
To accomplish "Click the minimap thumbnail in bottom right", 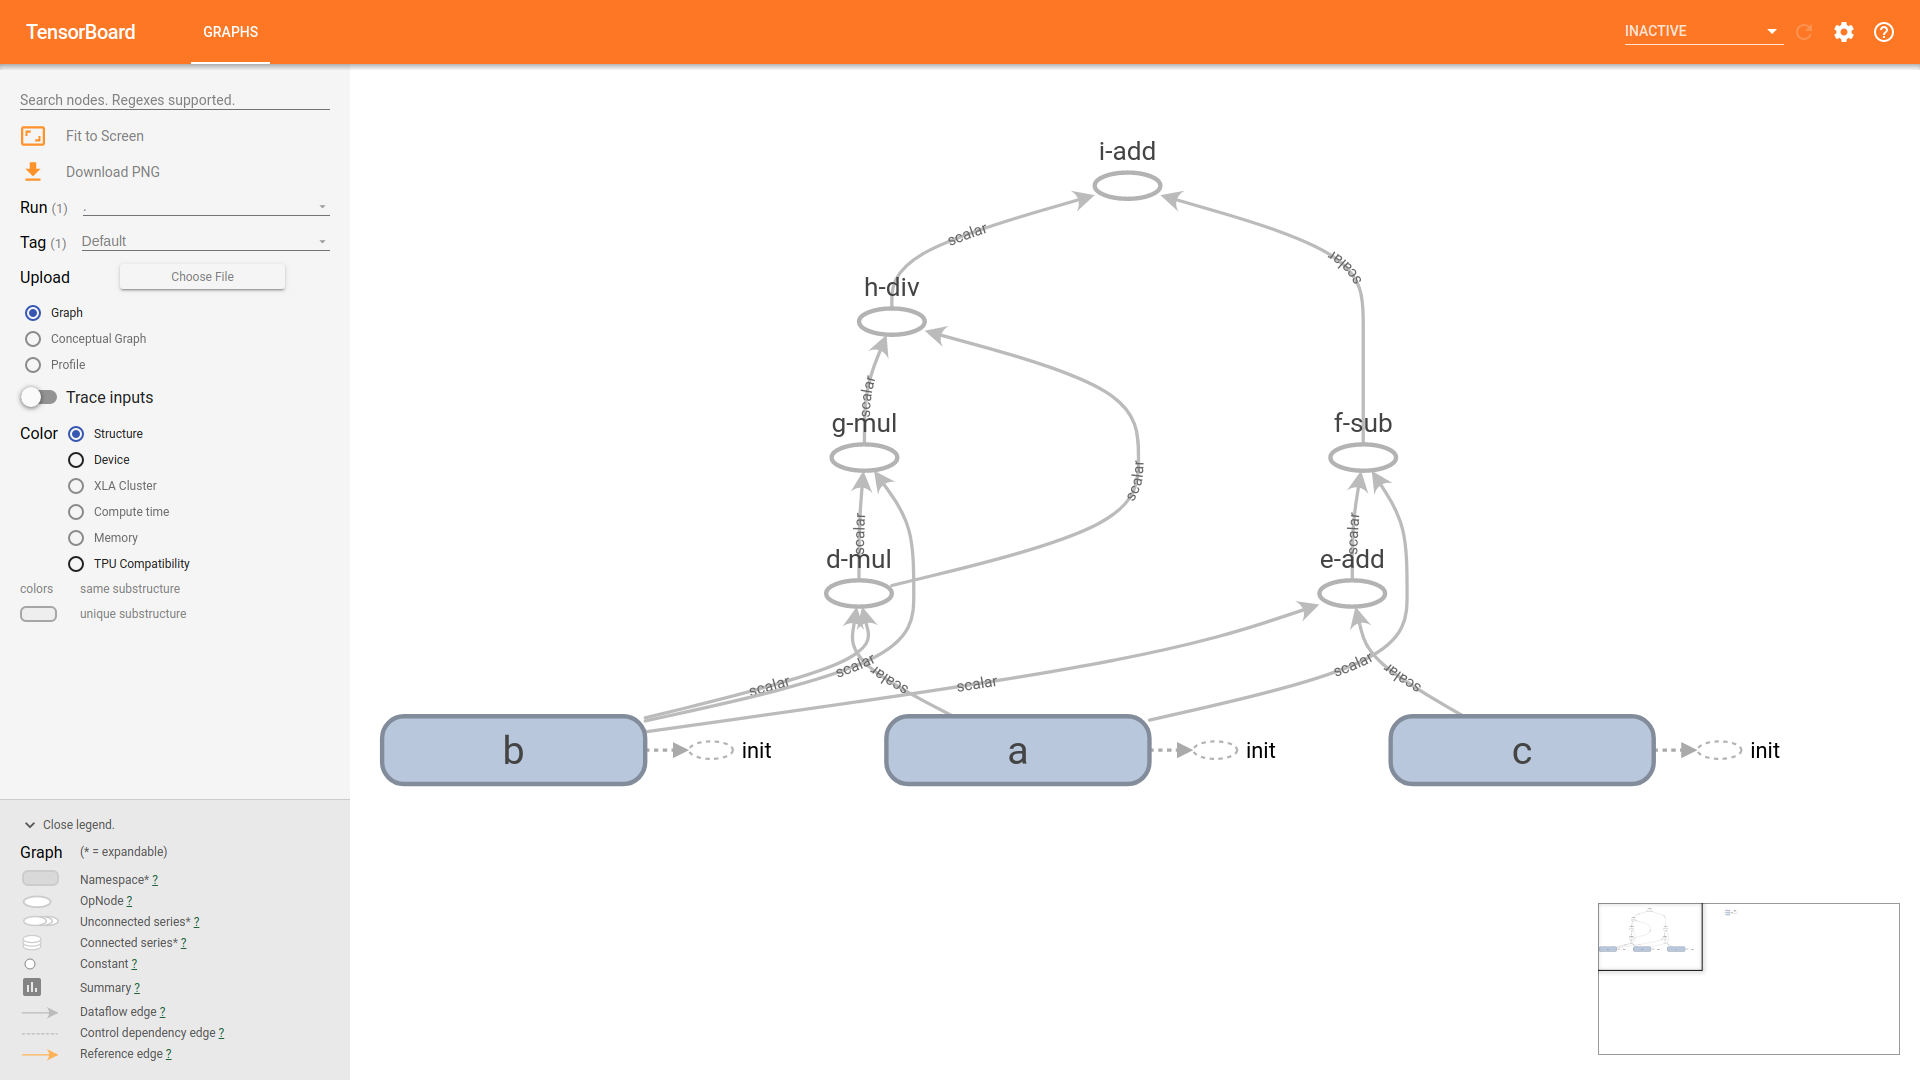I will 1650,936.
